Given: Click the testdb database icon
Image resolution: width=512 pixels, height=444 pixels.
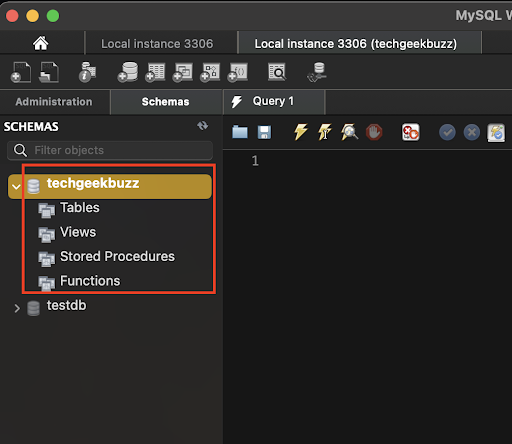Looking at the screenshot, I should 33,308.
